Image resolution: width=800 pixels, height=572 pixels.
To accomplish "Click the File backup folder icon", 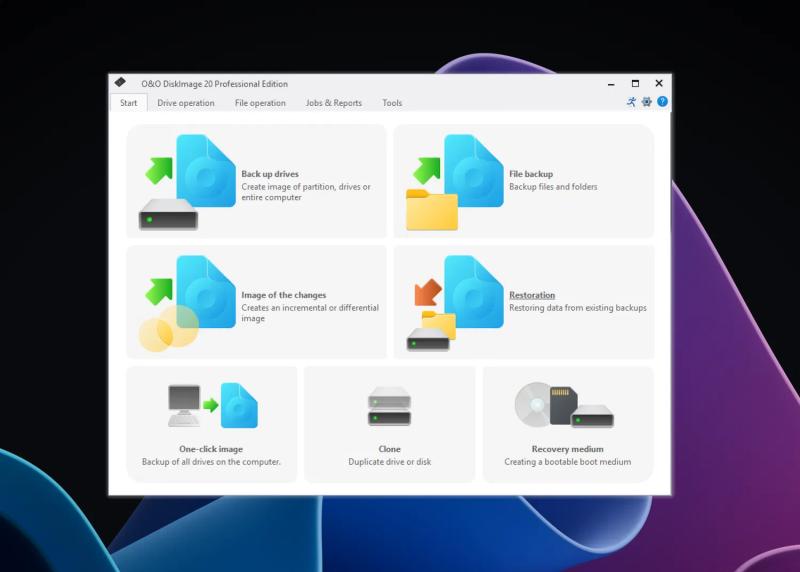I will pyautogui.click(x=432, y=210).
